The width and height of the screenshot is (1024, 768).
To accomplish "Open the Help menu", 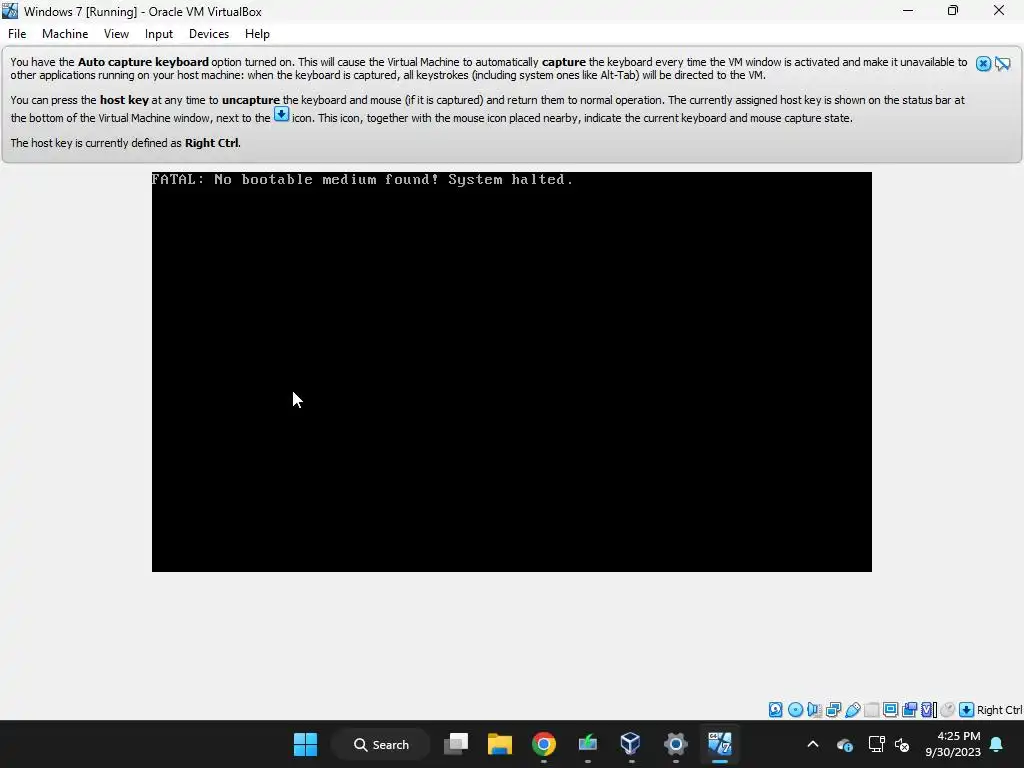I will pos(257,34).
